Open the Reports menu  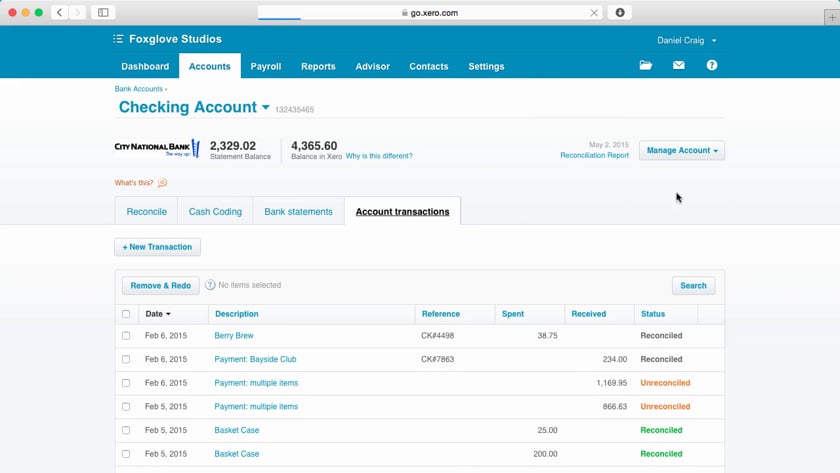point(318,66)
